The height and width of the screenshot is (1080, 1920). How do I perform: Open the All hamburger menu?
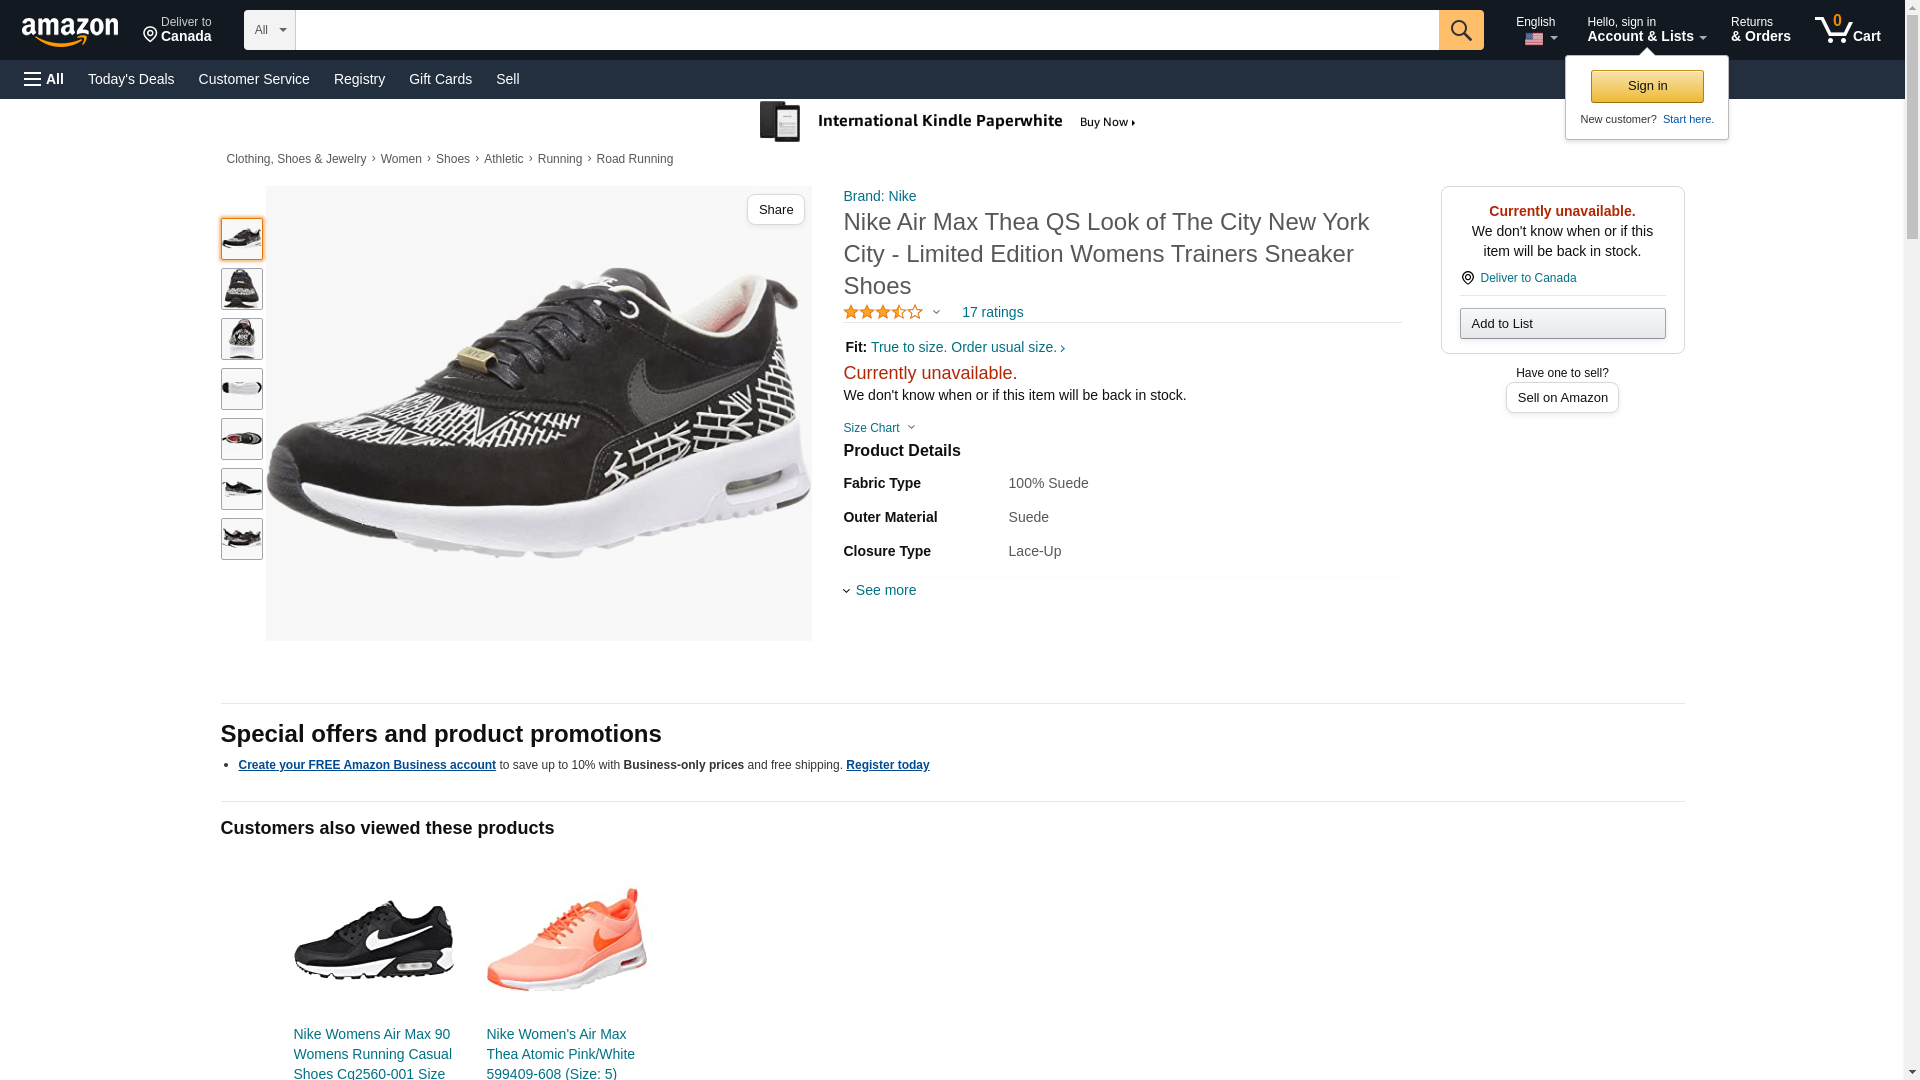point(44,79)
